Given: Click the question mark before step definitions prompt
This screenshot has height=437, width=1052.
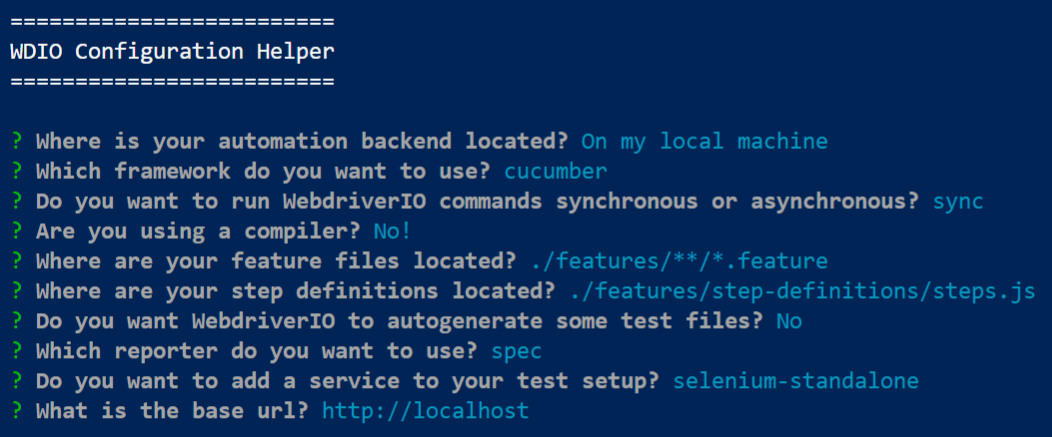Looking at the screenshot, I should coord(16,291).
